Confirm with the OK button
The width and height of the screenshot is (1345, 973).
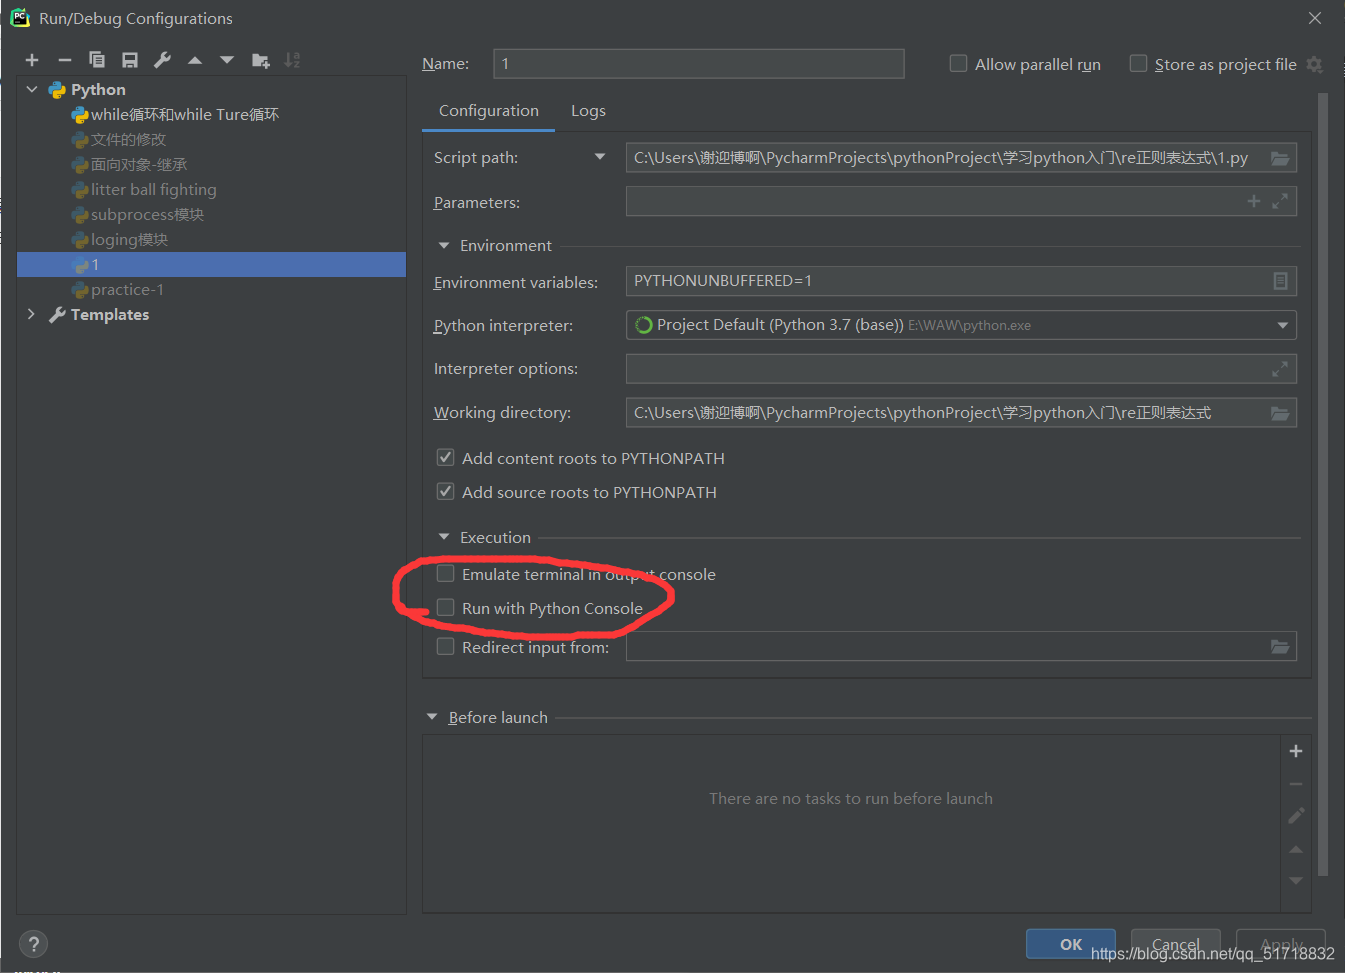pyautogui.click(x=1071, y=944)
